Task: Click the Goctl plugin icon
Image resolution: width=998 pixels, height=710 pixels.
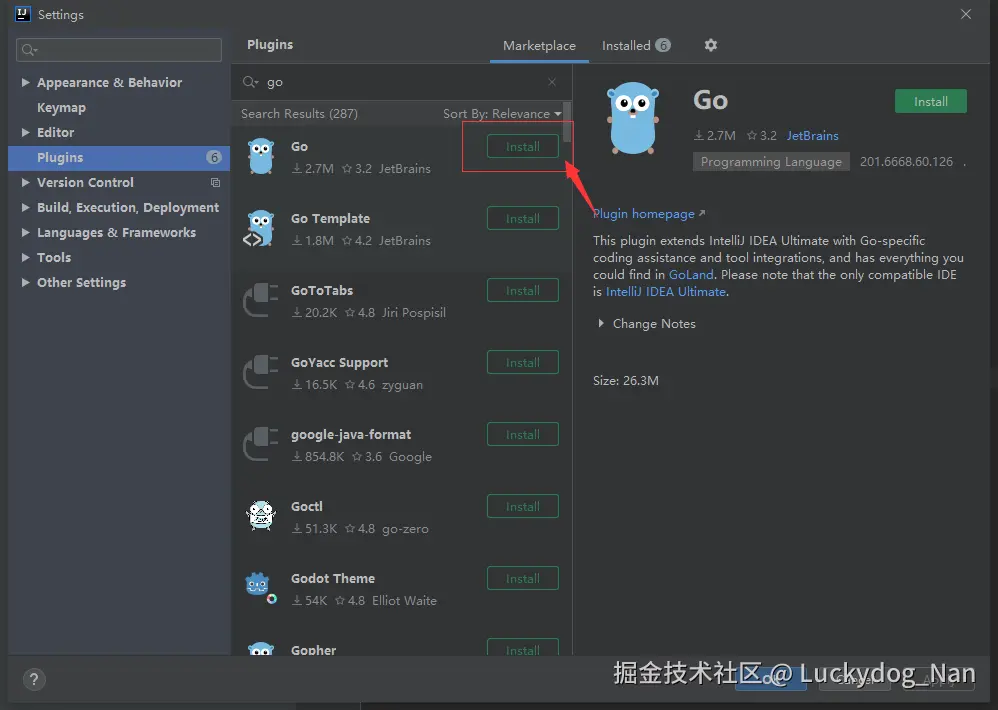Action: tap(261, 516)
